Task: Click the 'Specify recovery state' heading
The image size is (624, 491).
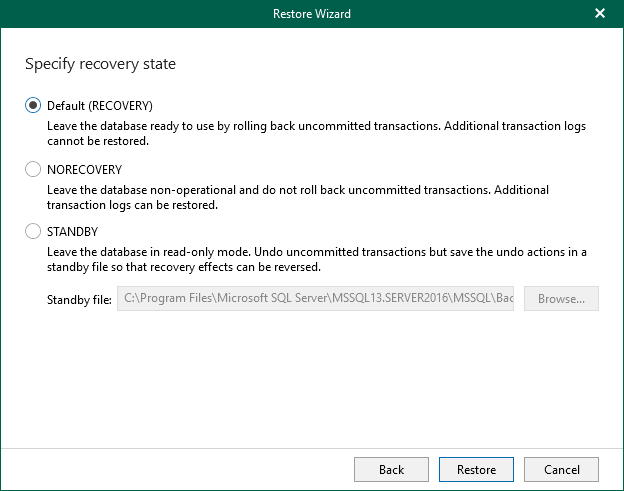Action: tap(100, 64)
